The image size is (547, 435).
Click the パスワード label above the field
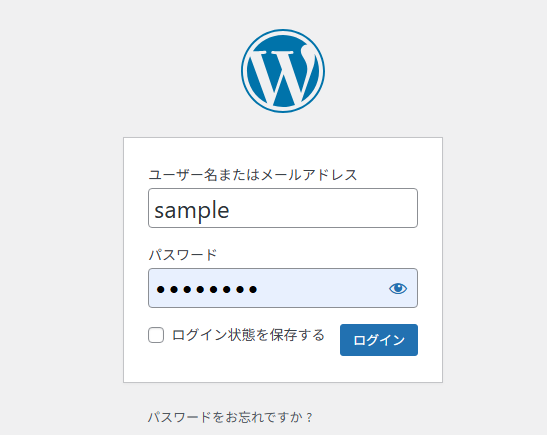click(x=182, y=255)
